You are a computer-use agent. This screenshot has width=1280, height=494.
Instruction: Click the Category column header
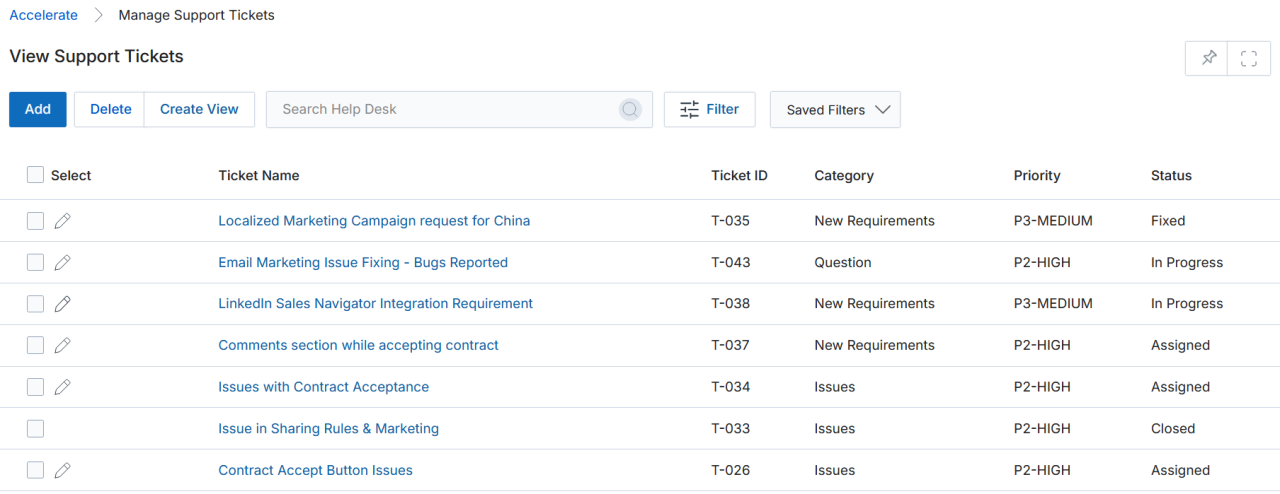tap(844, 176)
